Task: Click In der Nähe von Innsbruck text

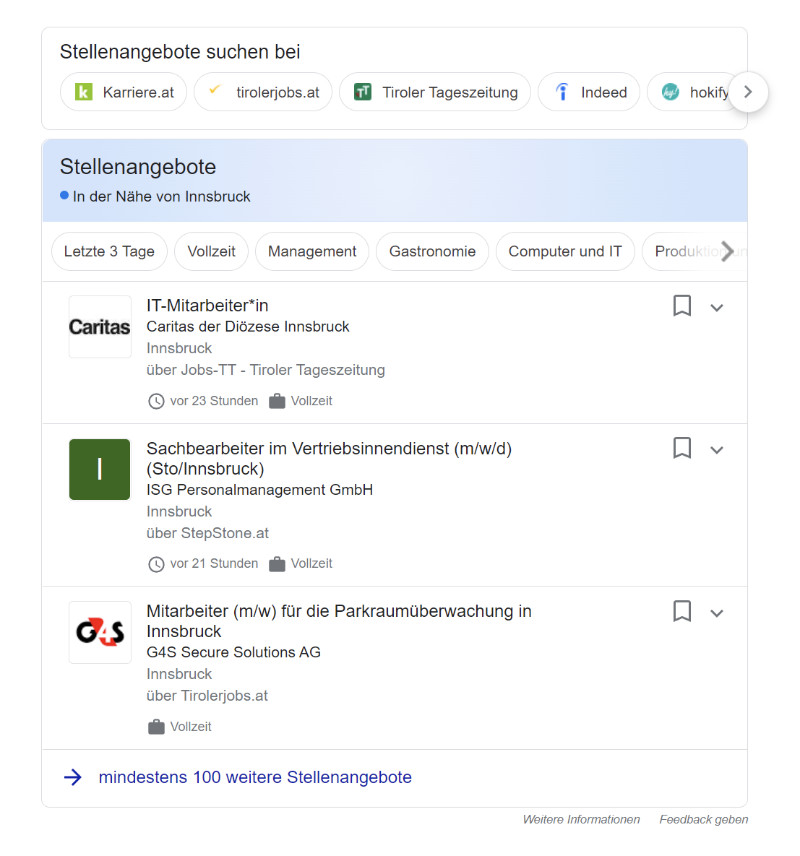Action: tap(161, 196)
